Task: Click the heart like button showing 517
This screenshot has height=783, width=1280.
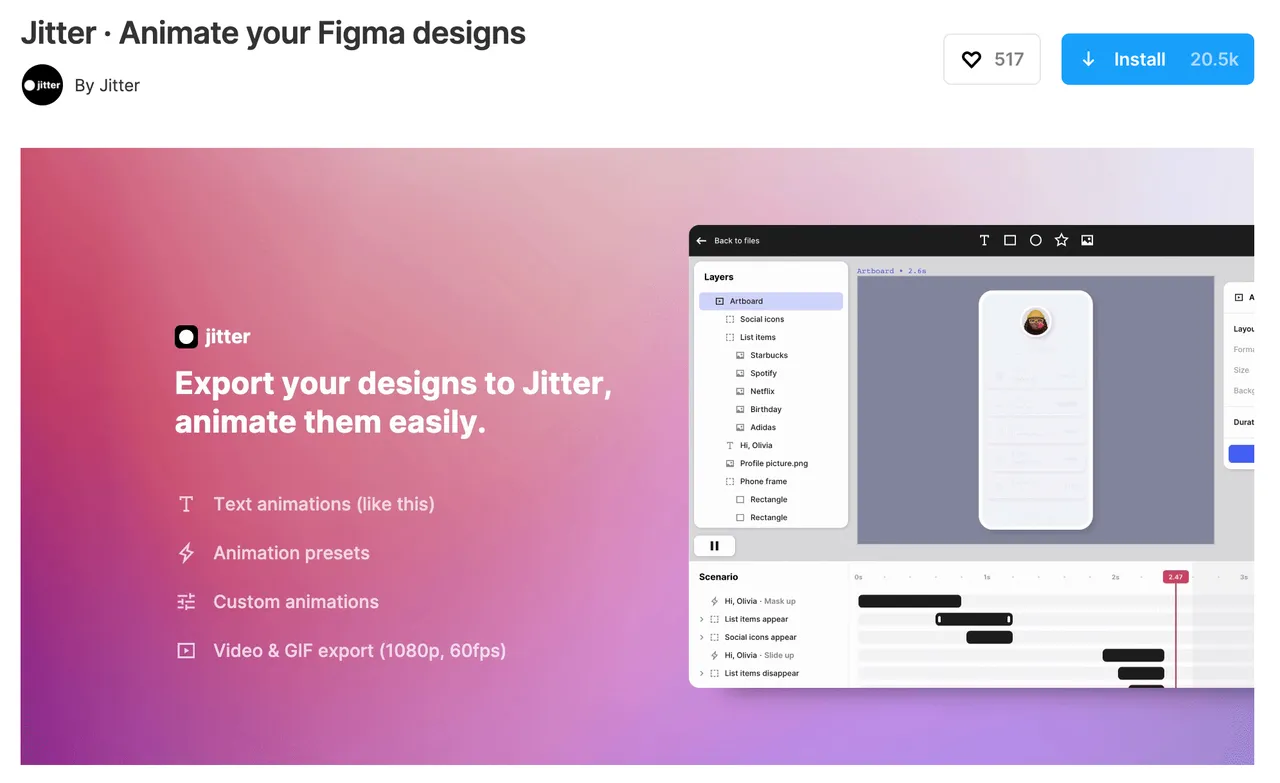Action: (991, 59)
